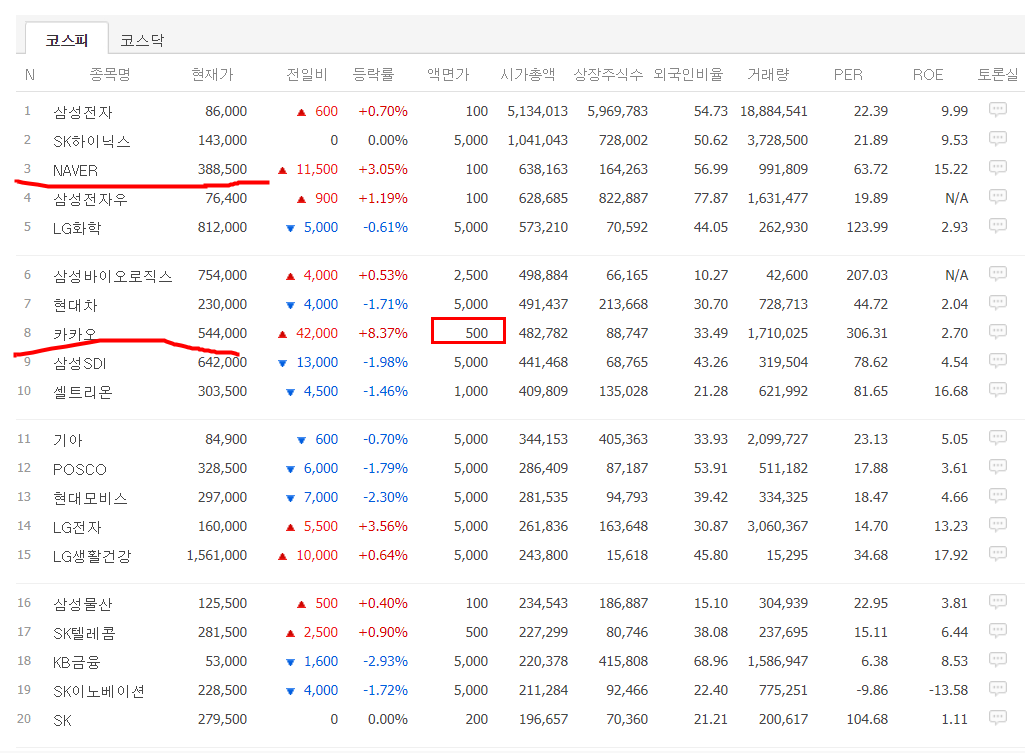
Task: Open discussion room icon for 기아
Action: click(998, 437)
